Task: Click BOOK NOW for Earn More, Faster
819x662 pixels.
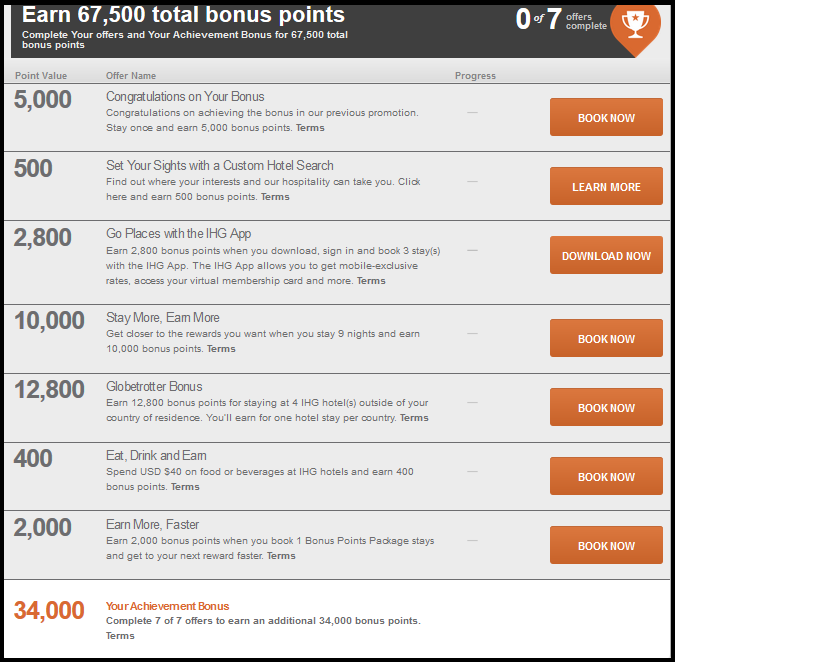Action: pyautogui.click(x=606, y=545)
